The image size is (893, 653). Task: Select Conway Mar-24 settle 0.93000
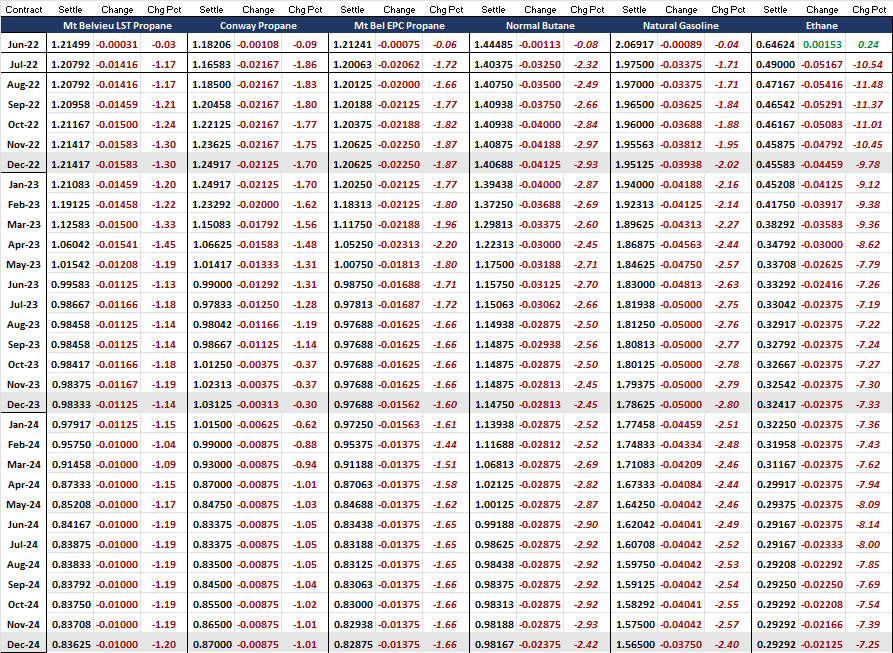pos(212,465)
